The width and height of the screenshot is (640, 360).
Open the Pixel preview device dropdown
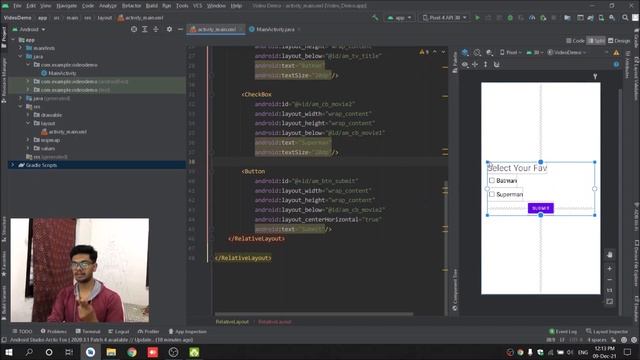pos(510,52)
